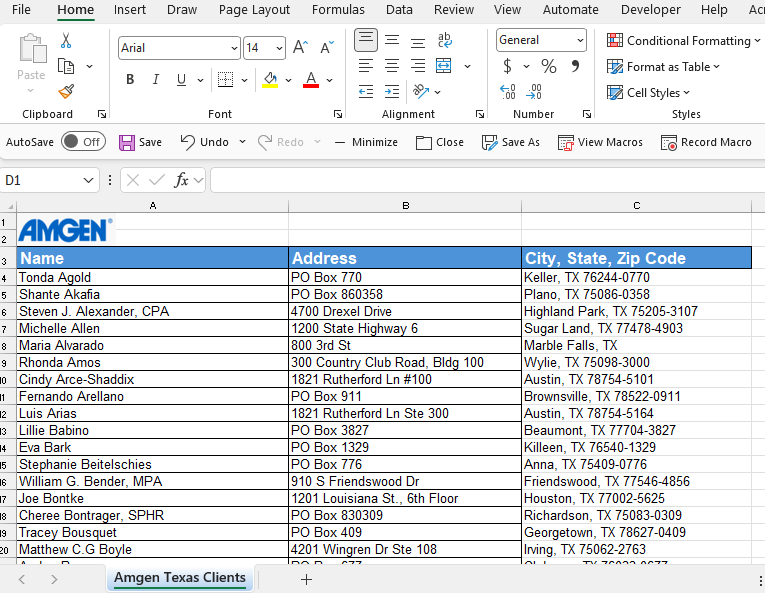Click the Cut scissors icon

(66, 41)
